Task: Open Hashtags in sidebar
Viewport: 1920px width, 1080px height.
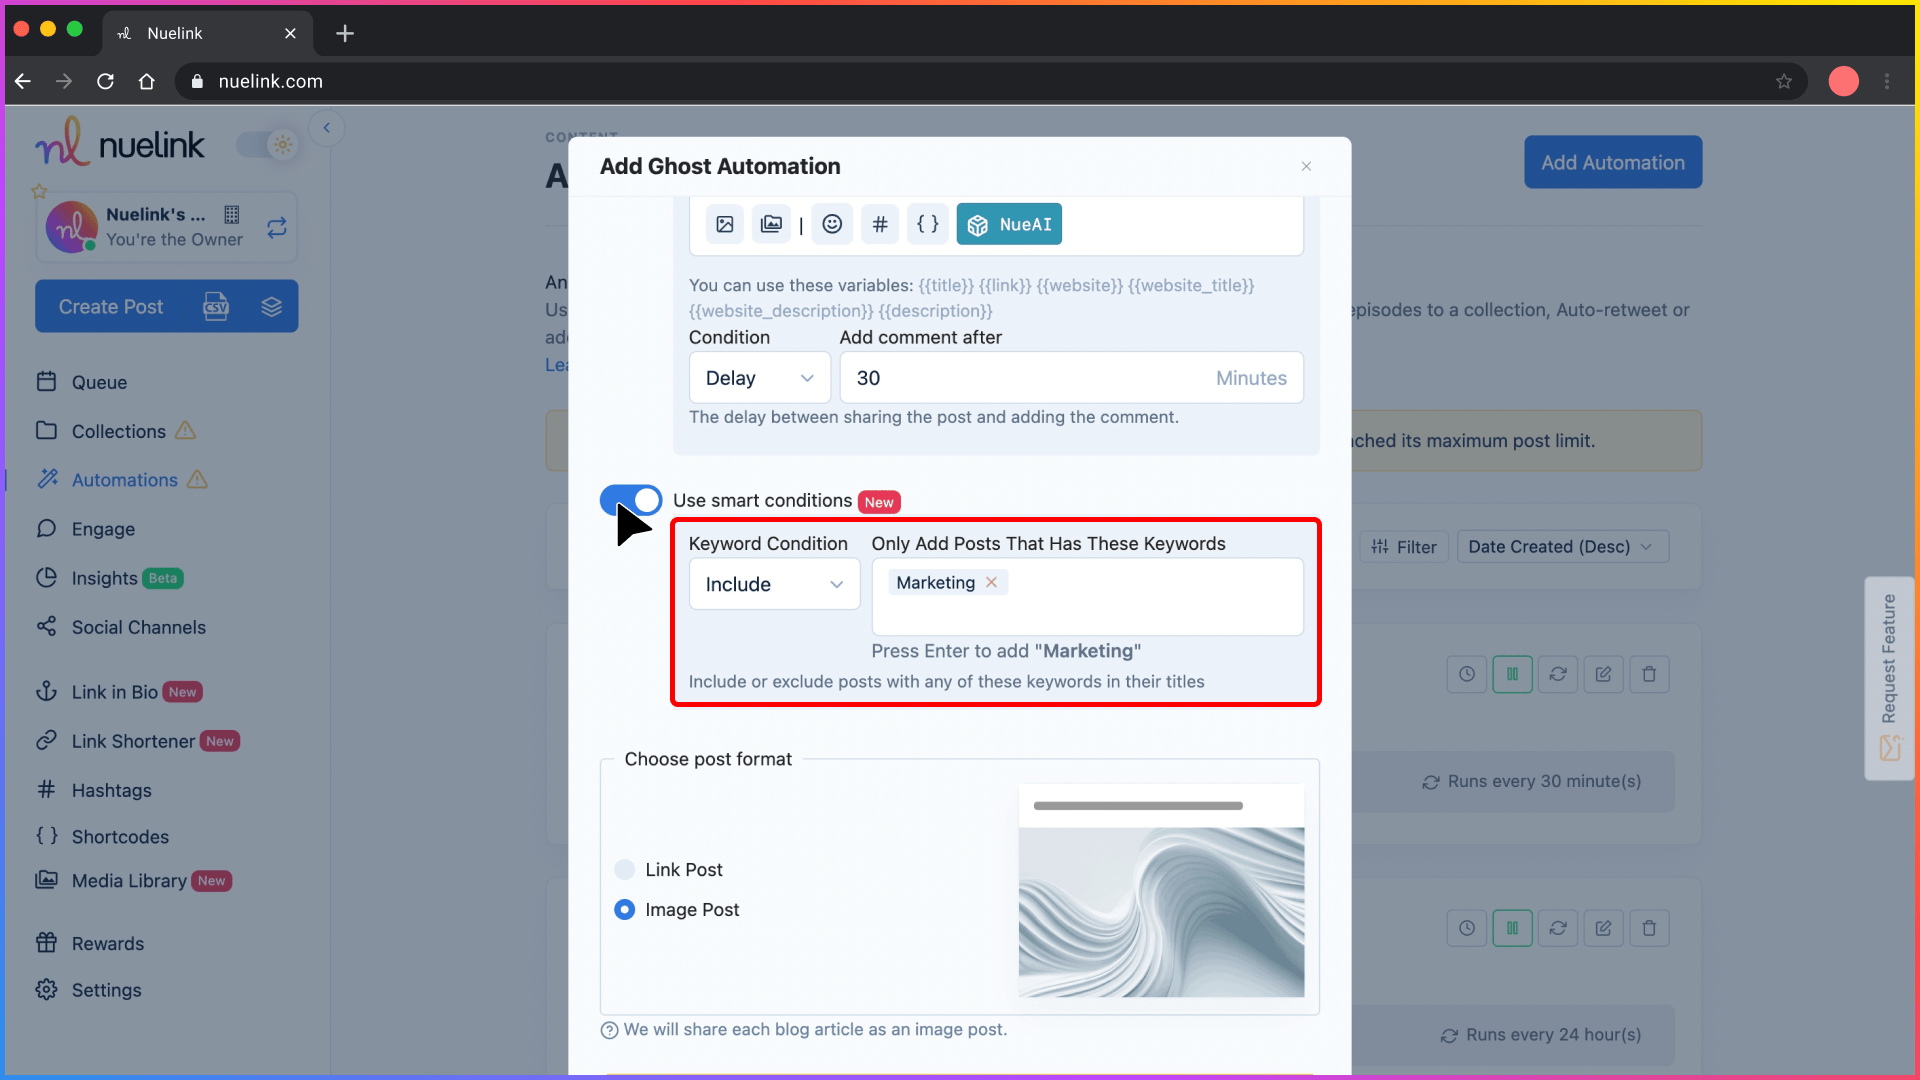Action: tap(111, 790)
